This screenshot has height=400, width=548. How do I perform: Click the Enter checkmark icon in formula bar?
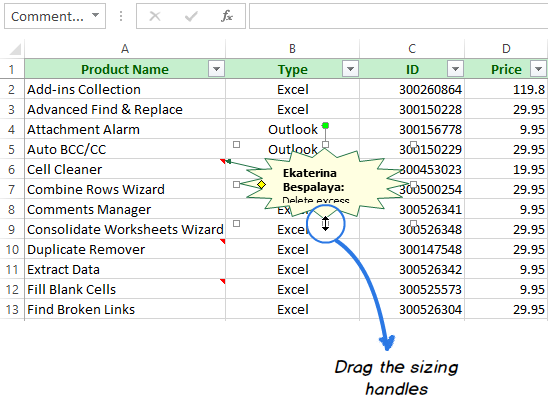tap(191, 16)
